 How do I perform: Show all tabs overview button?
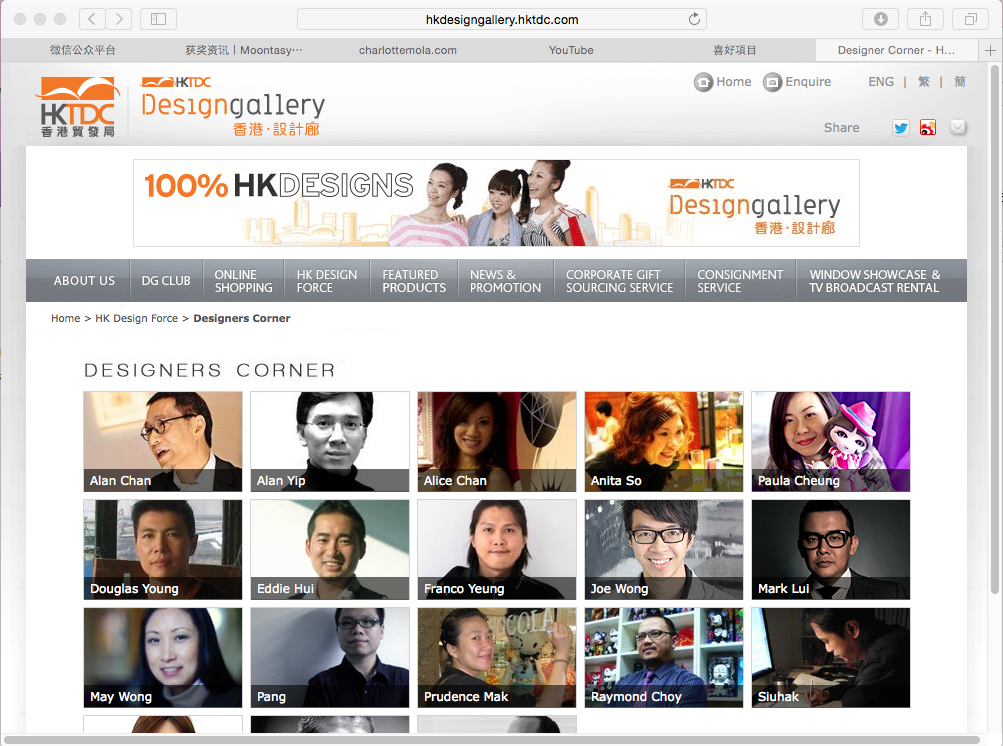click(970, 19)
